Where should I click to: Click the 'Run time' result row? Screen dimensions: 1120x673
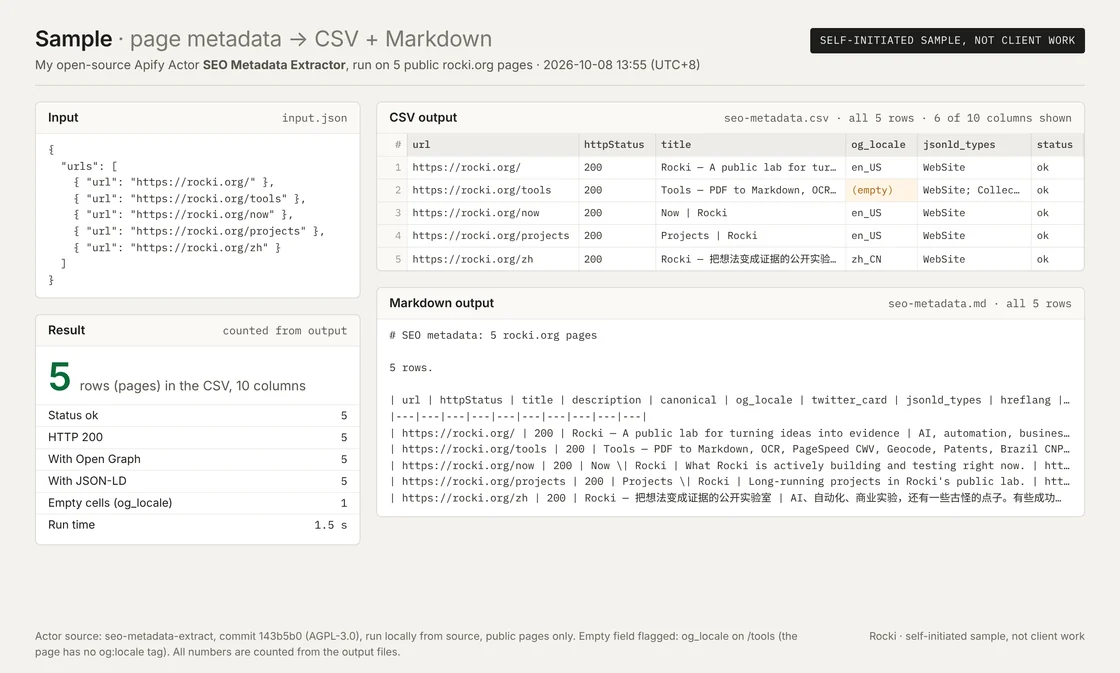pos(198,525)
